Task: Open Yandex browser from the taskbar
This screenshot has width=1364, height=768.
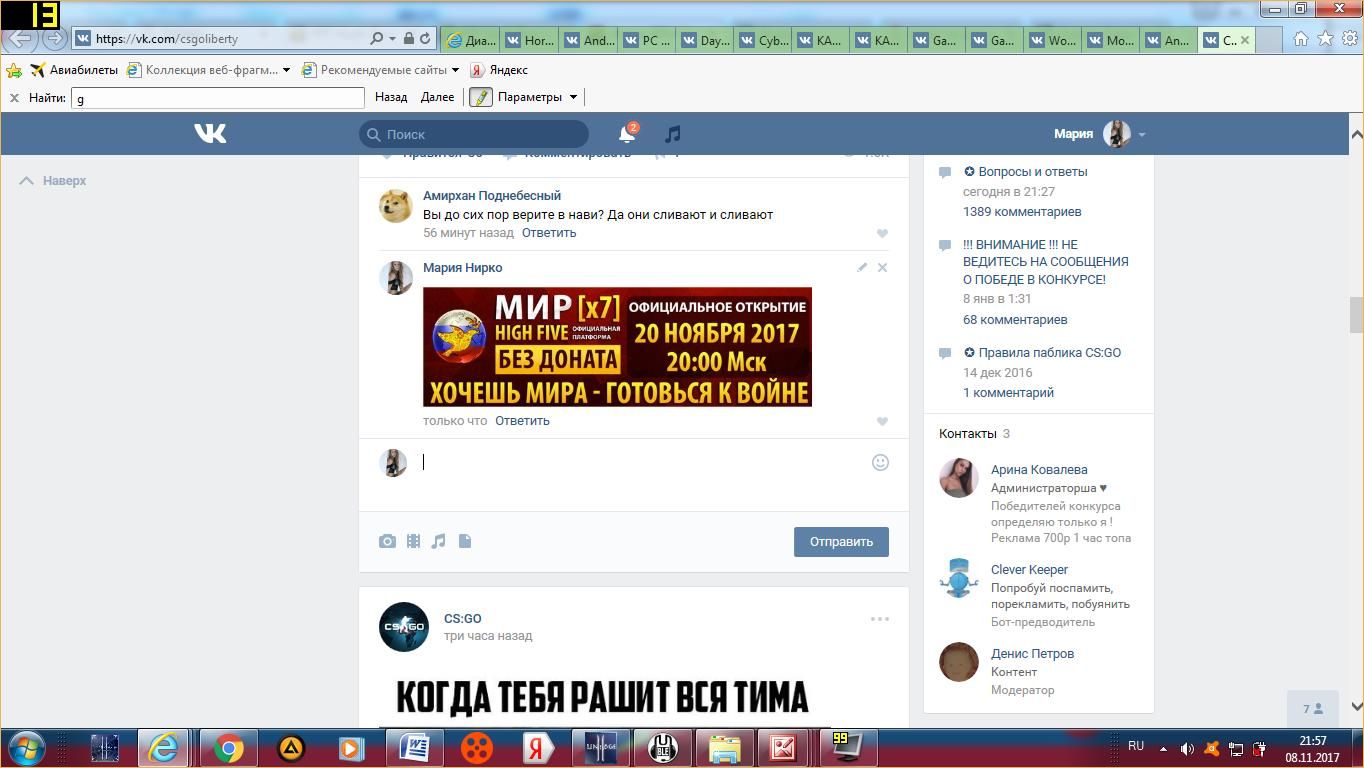Action: [537, 748]
